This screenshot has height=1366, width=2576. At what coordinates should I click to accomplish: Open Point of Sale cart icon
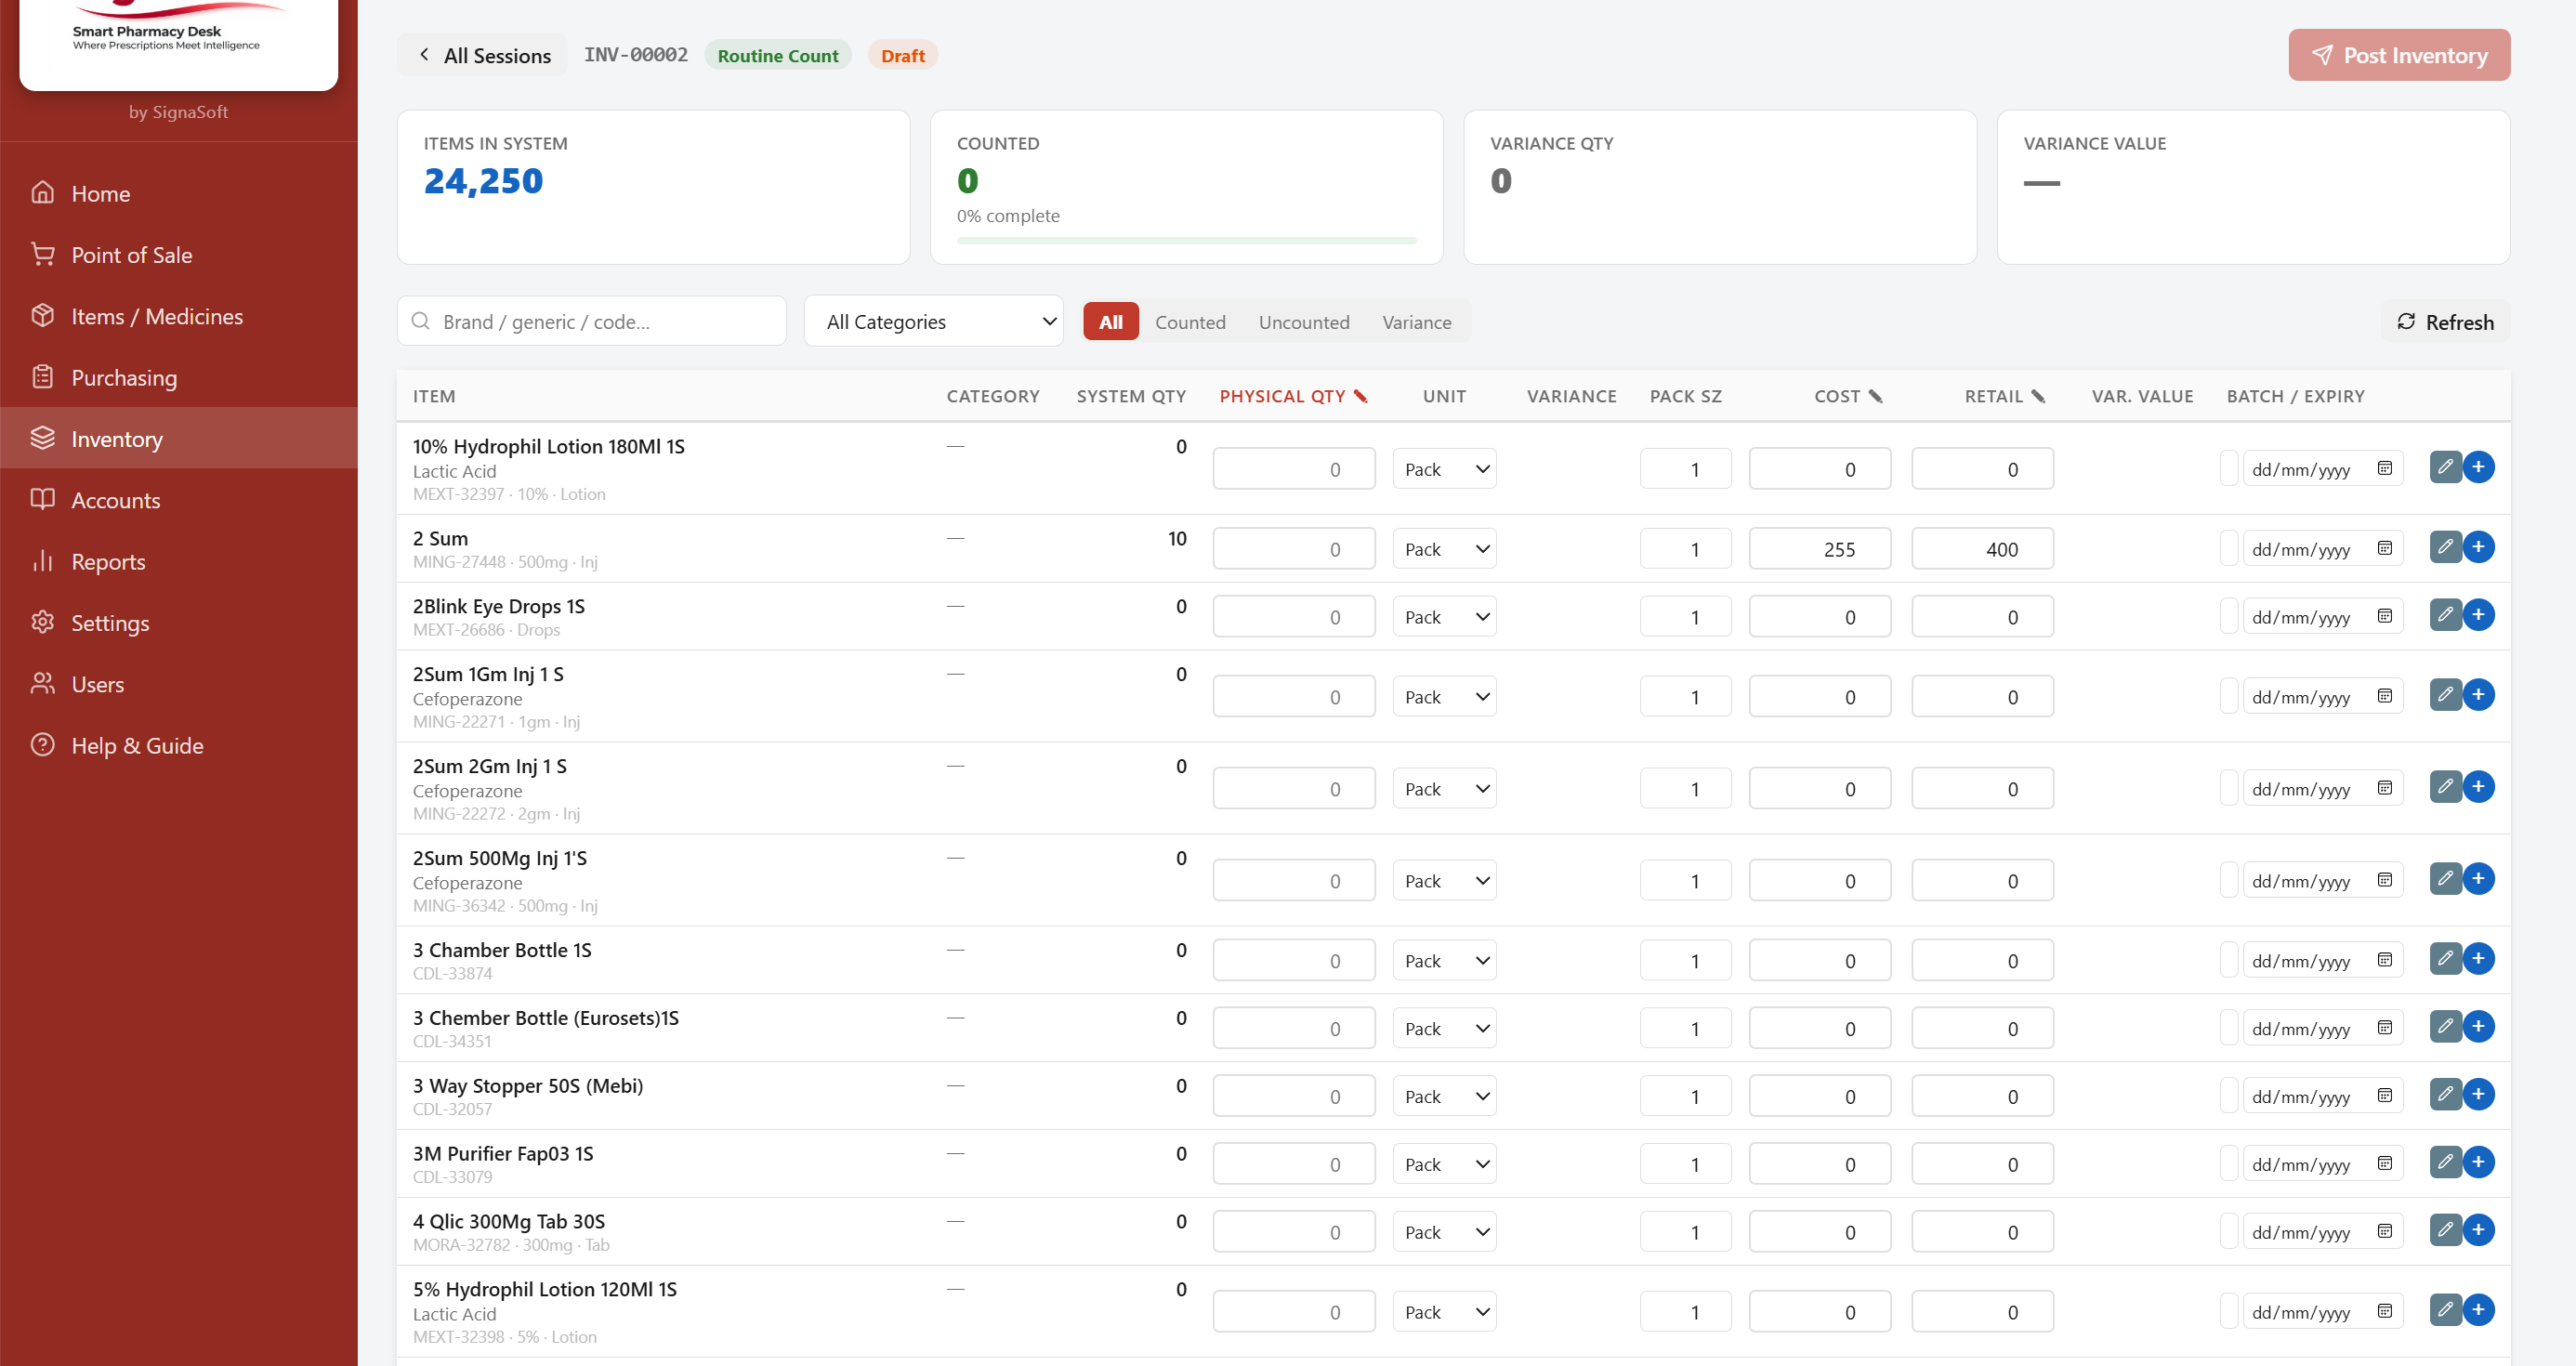click(x=42, y=254)
